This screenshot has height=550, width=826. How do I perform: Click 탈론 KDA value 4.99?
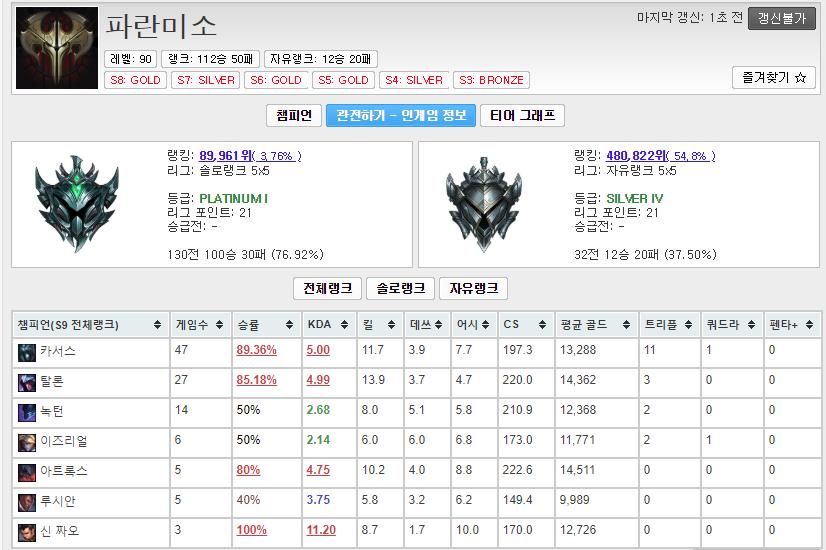pyautogui.click(x=318, y=380)
